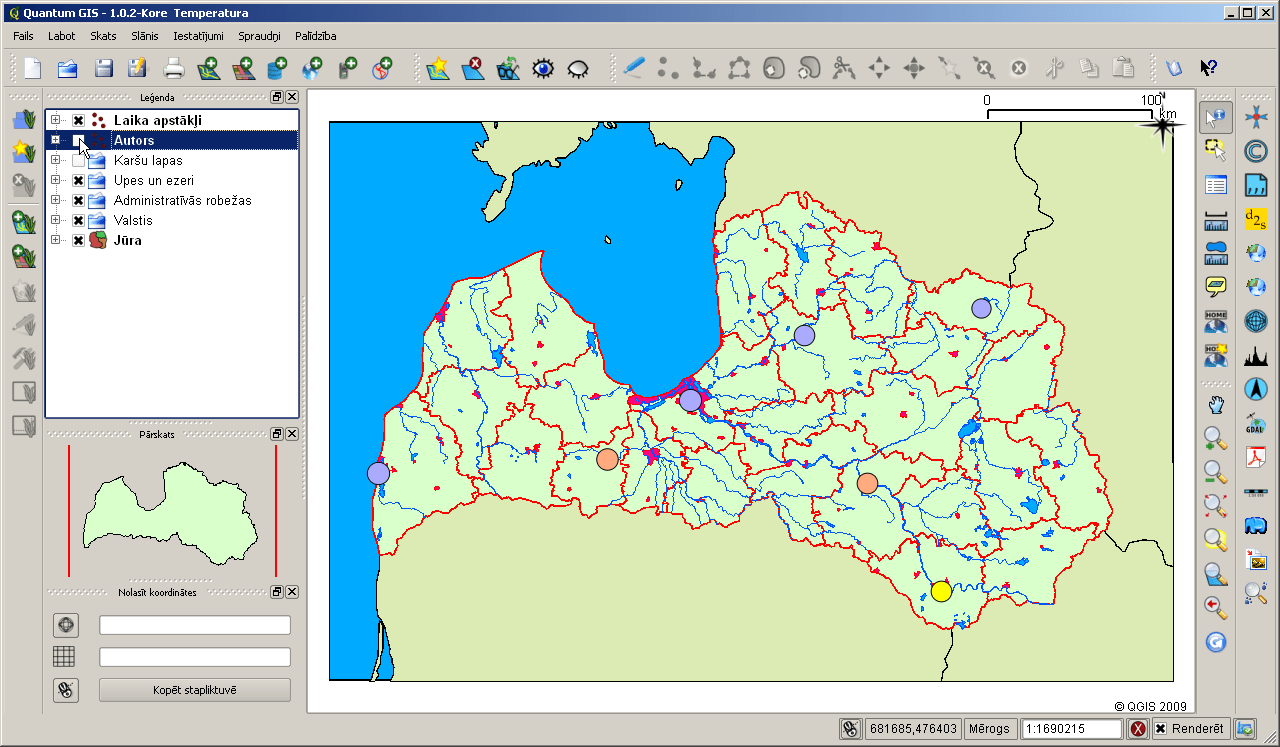The image size is (1280, 747).
Task: Select the Zoom In magnifier tool
Action: (1216, 438)
